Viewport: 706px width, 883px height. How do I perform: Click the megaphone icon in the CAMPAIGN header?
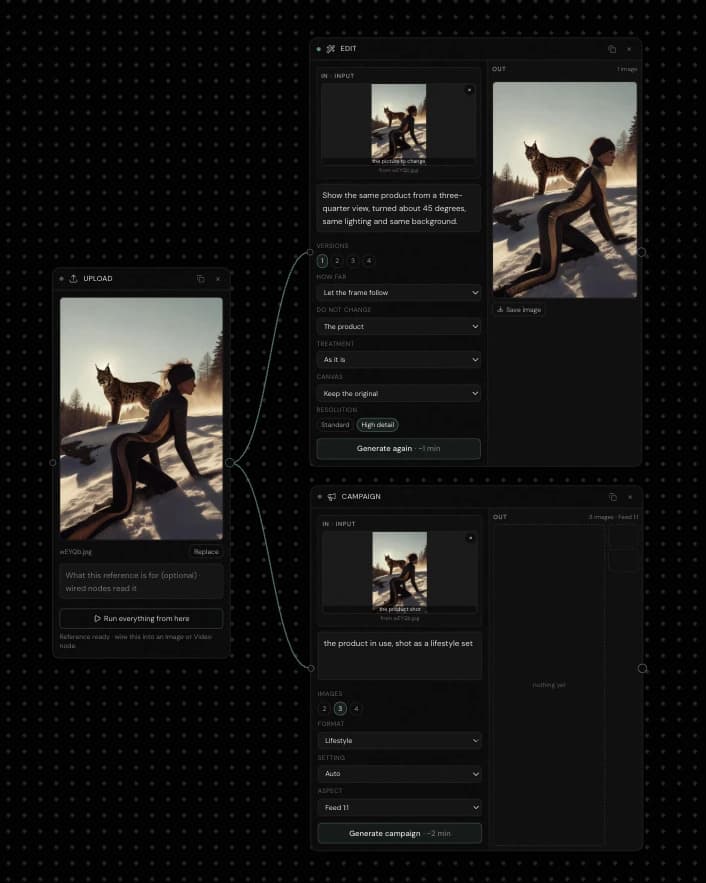point(332,497)
